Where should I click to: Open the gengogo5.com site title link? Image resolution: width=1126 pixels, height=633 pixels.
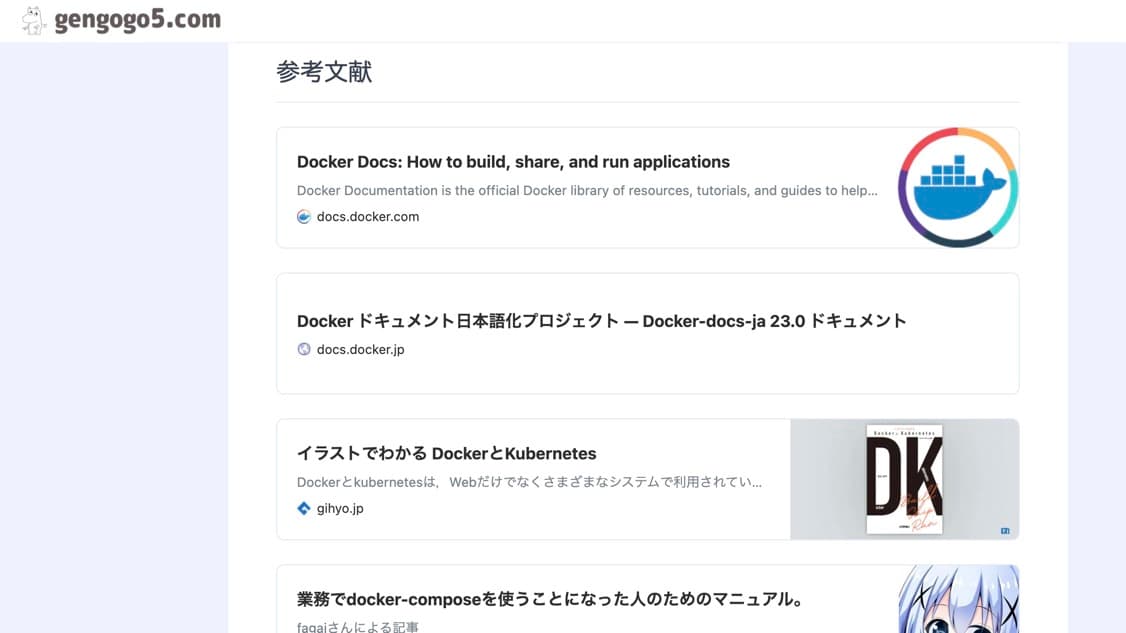[x=137, y=20]
